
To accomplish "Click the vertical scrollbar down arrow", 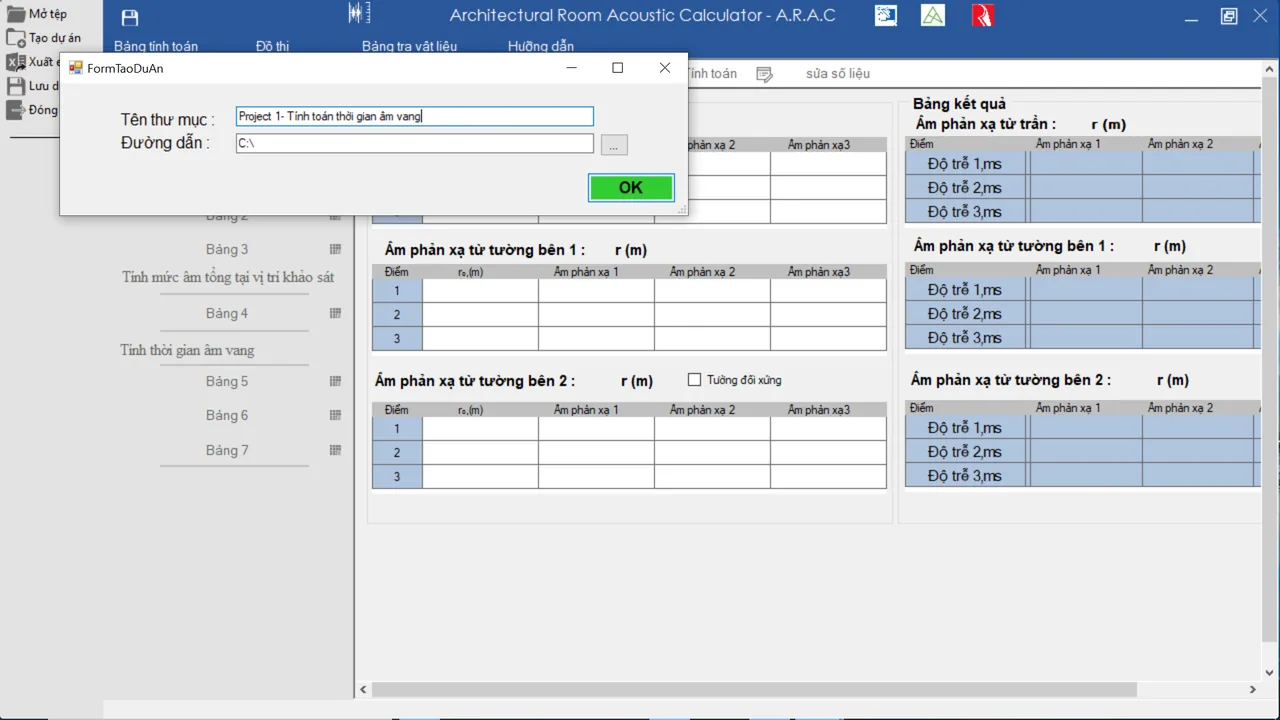I will click(x=1270, y=672).
